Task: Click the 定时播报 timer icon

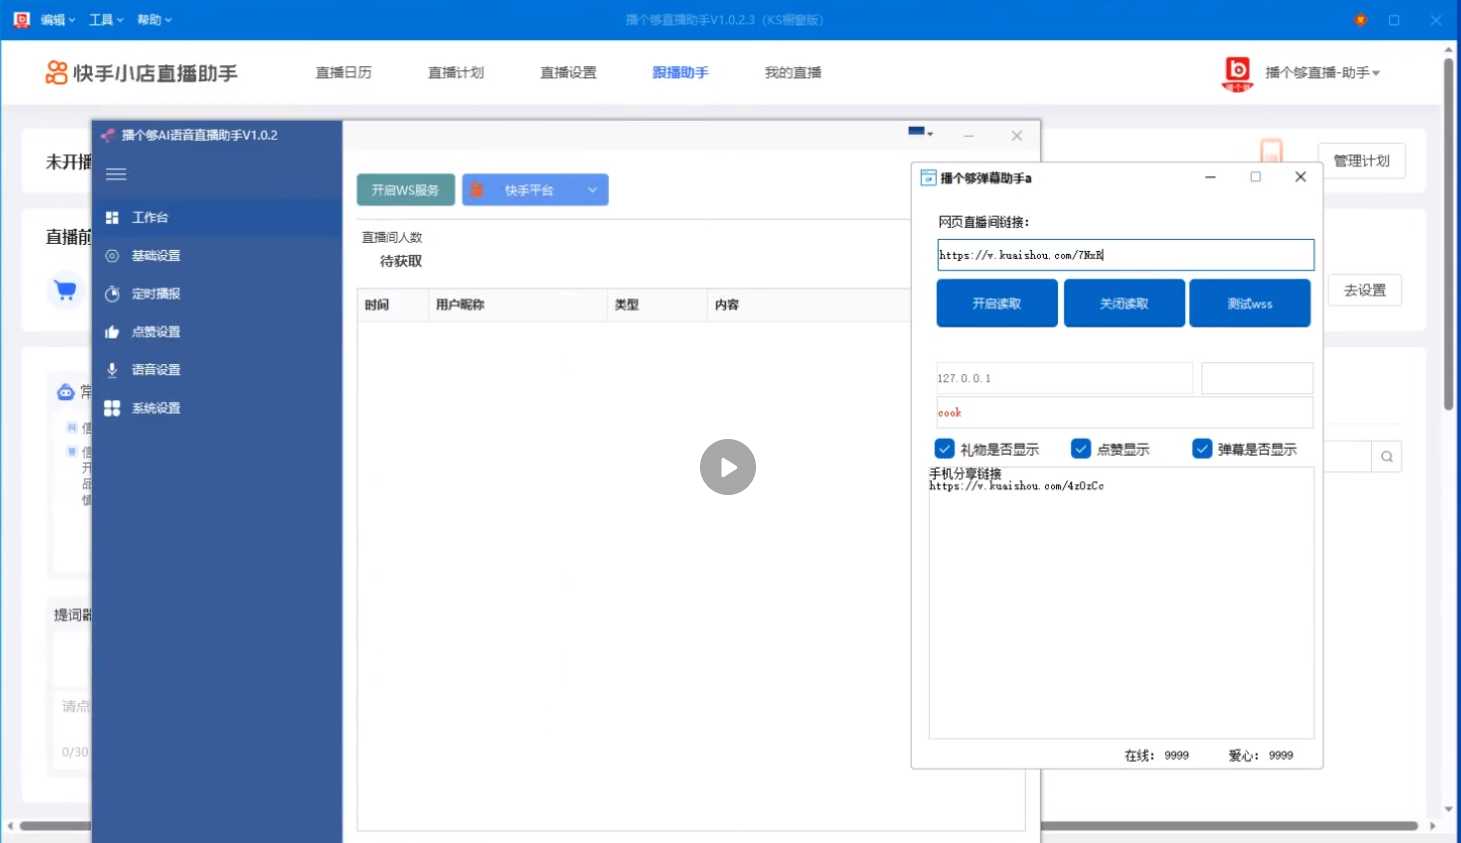Action: coord(112,294)
